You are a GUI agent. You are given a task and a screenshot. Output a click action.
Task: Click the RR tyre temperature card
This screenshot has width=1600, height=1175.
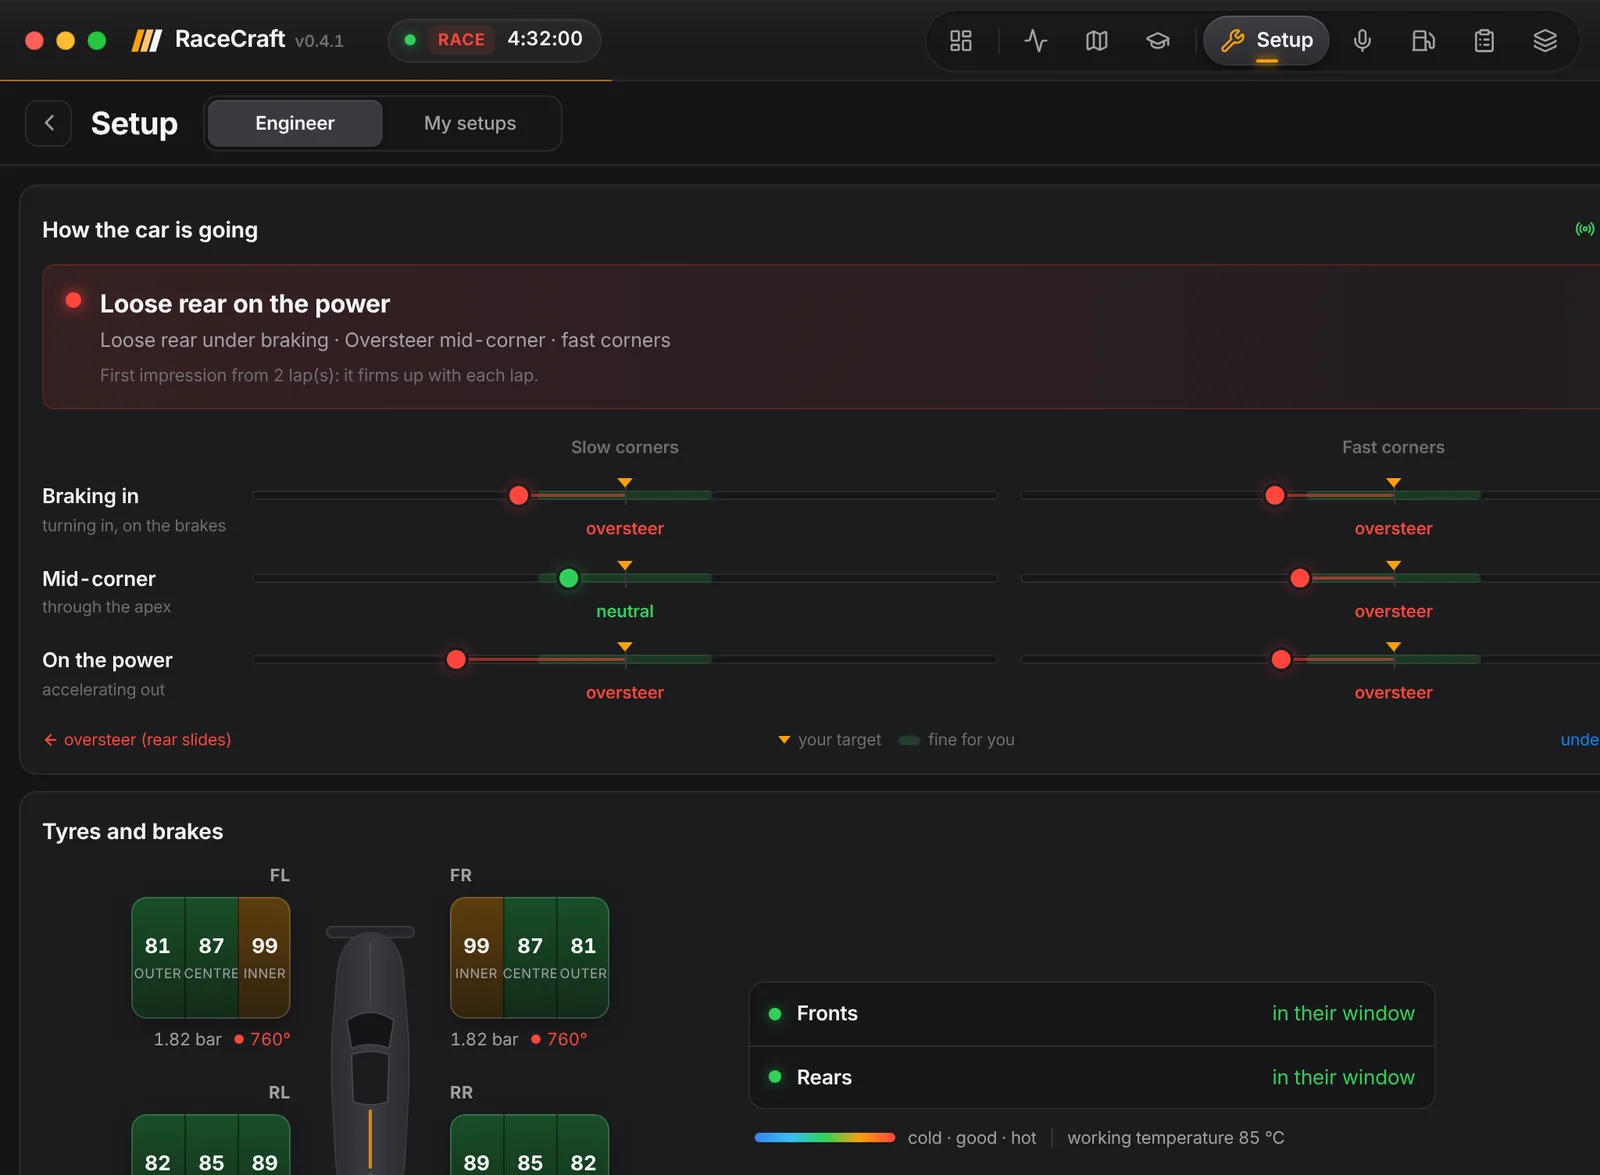click(x=530, y=1145)
